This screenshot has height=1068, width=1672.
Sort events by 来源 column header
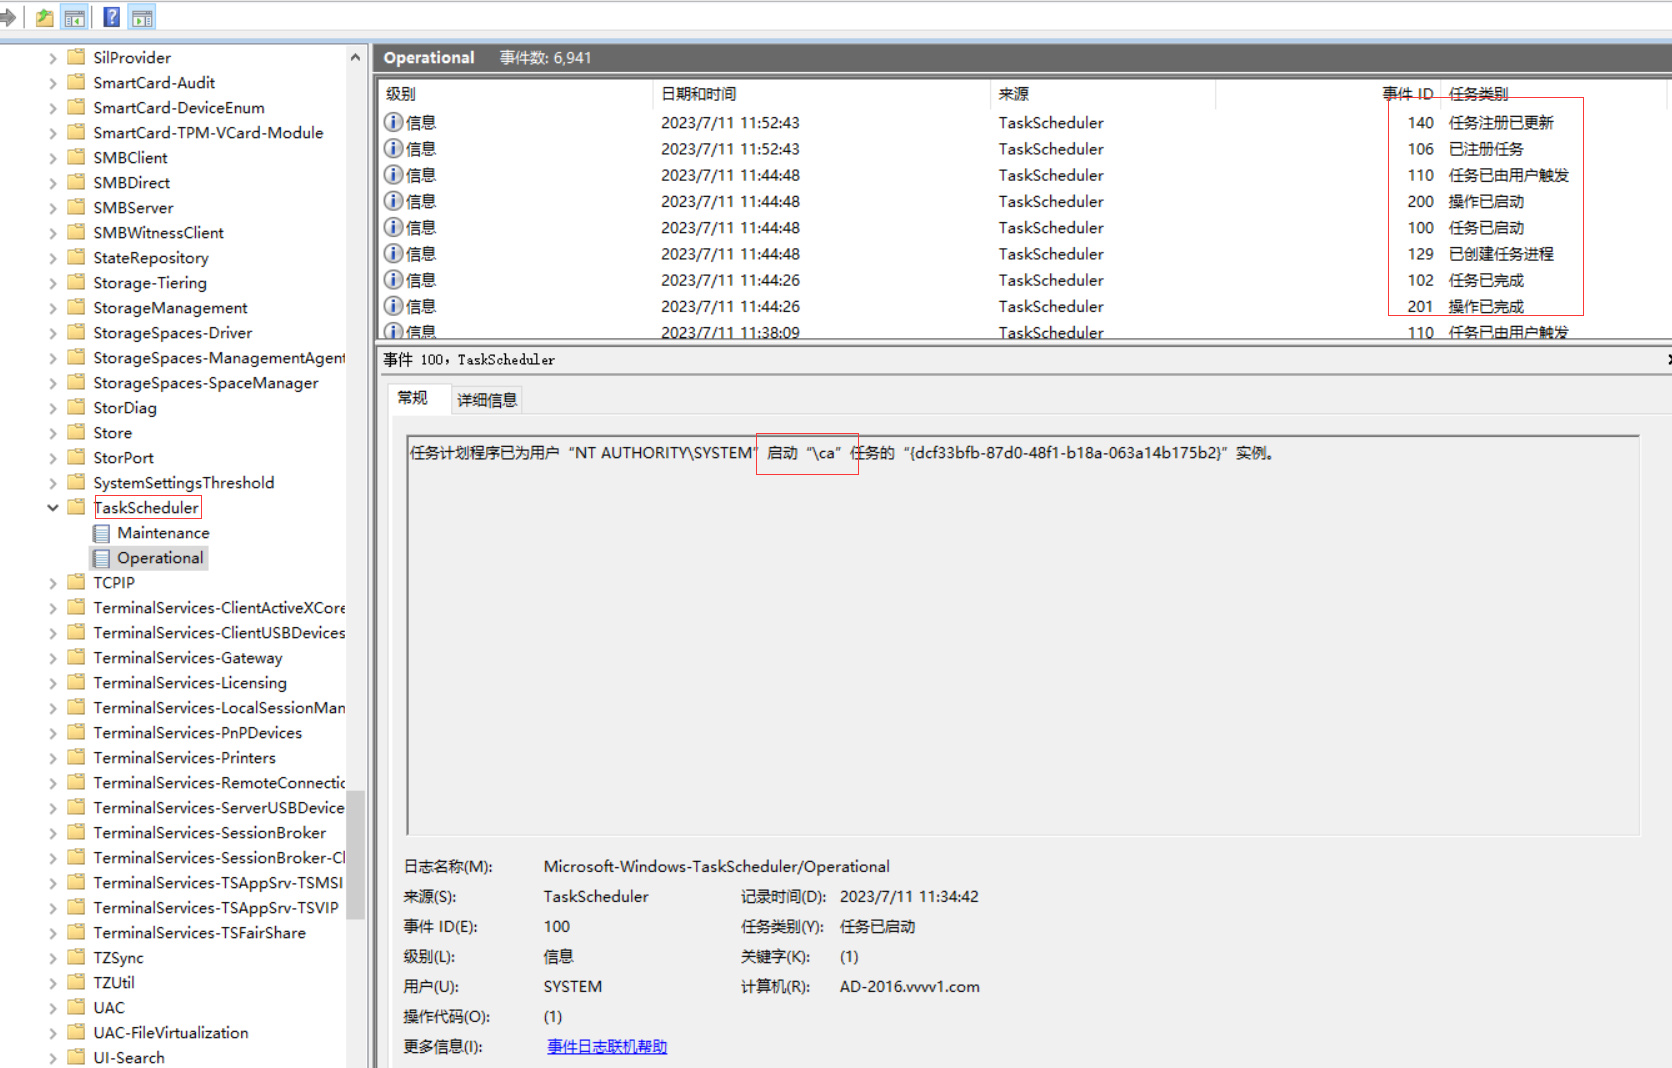pos(1013,94)
